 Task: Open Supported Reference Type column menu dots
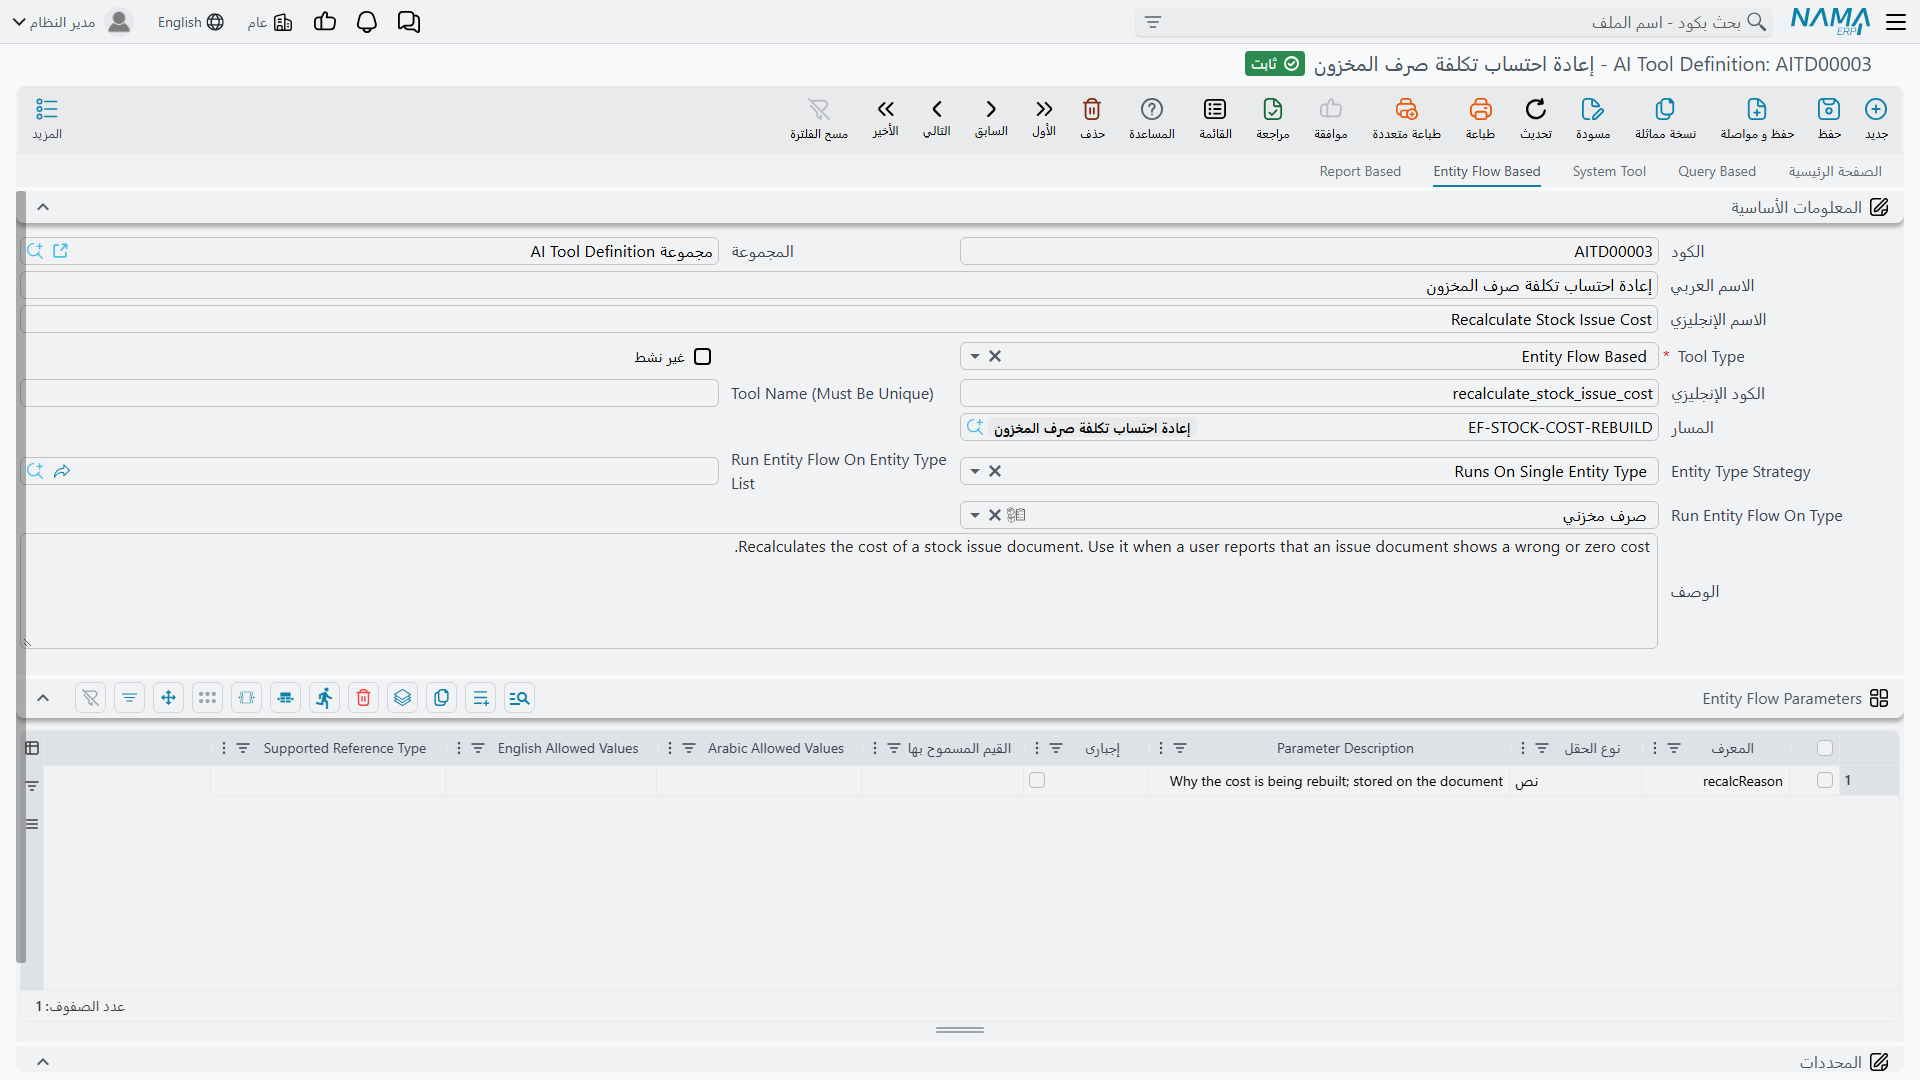click(x=223, y=748)
